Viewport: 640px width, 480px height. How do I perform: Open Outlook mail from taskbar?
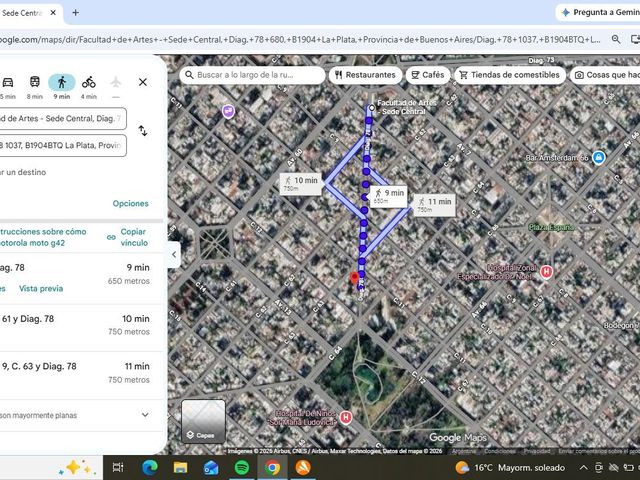point(211,468)
